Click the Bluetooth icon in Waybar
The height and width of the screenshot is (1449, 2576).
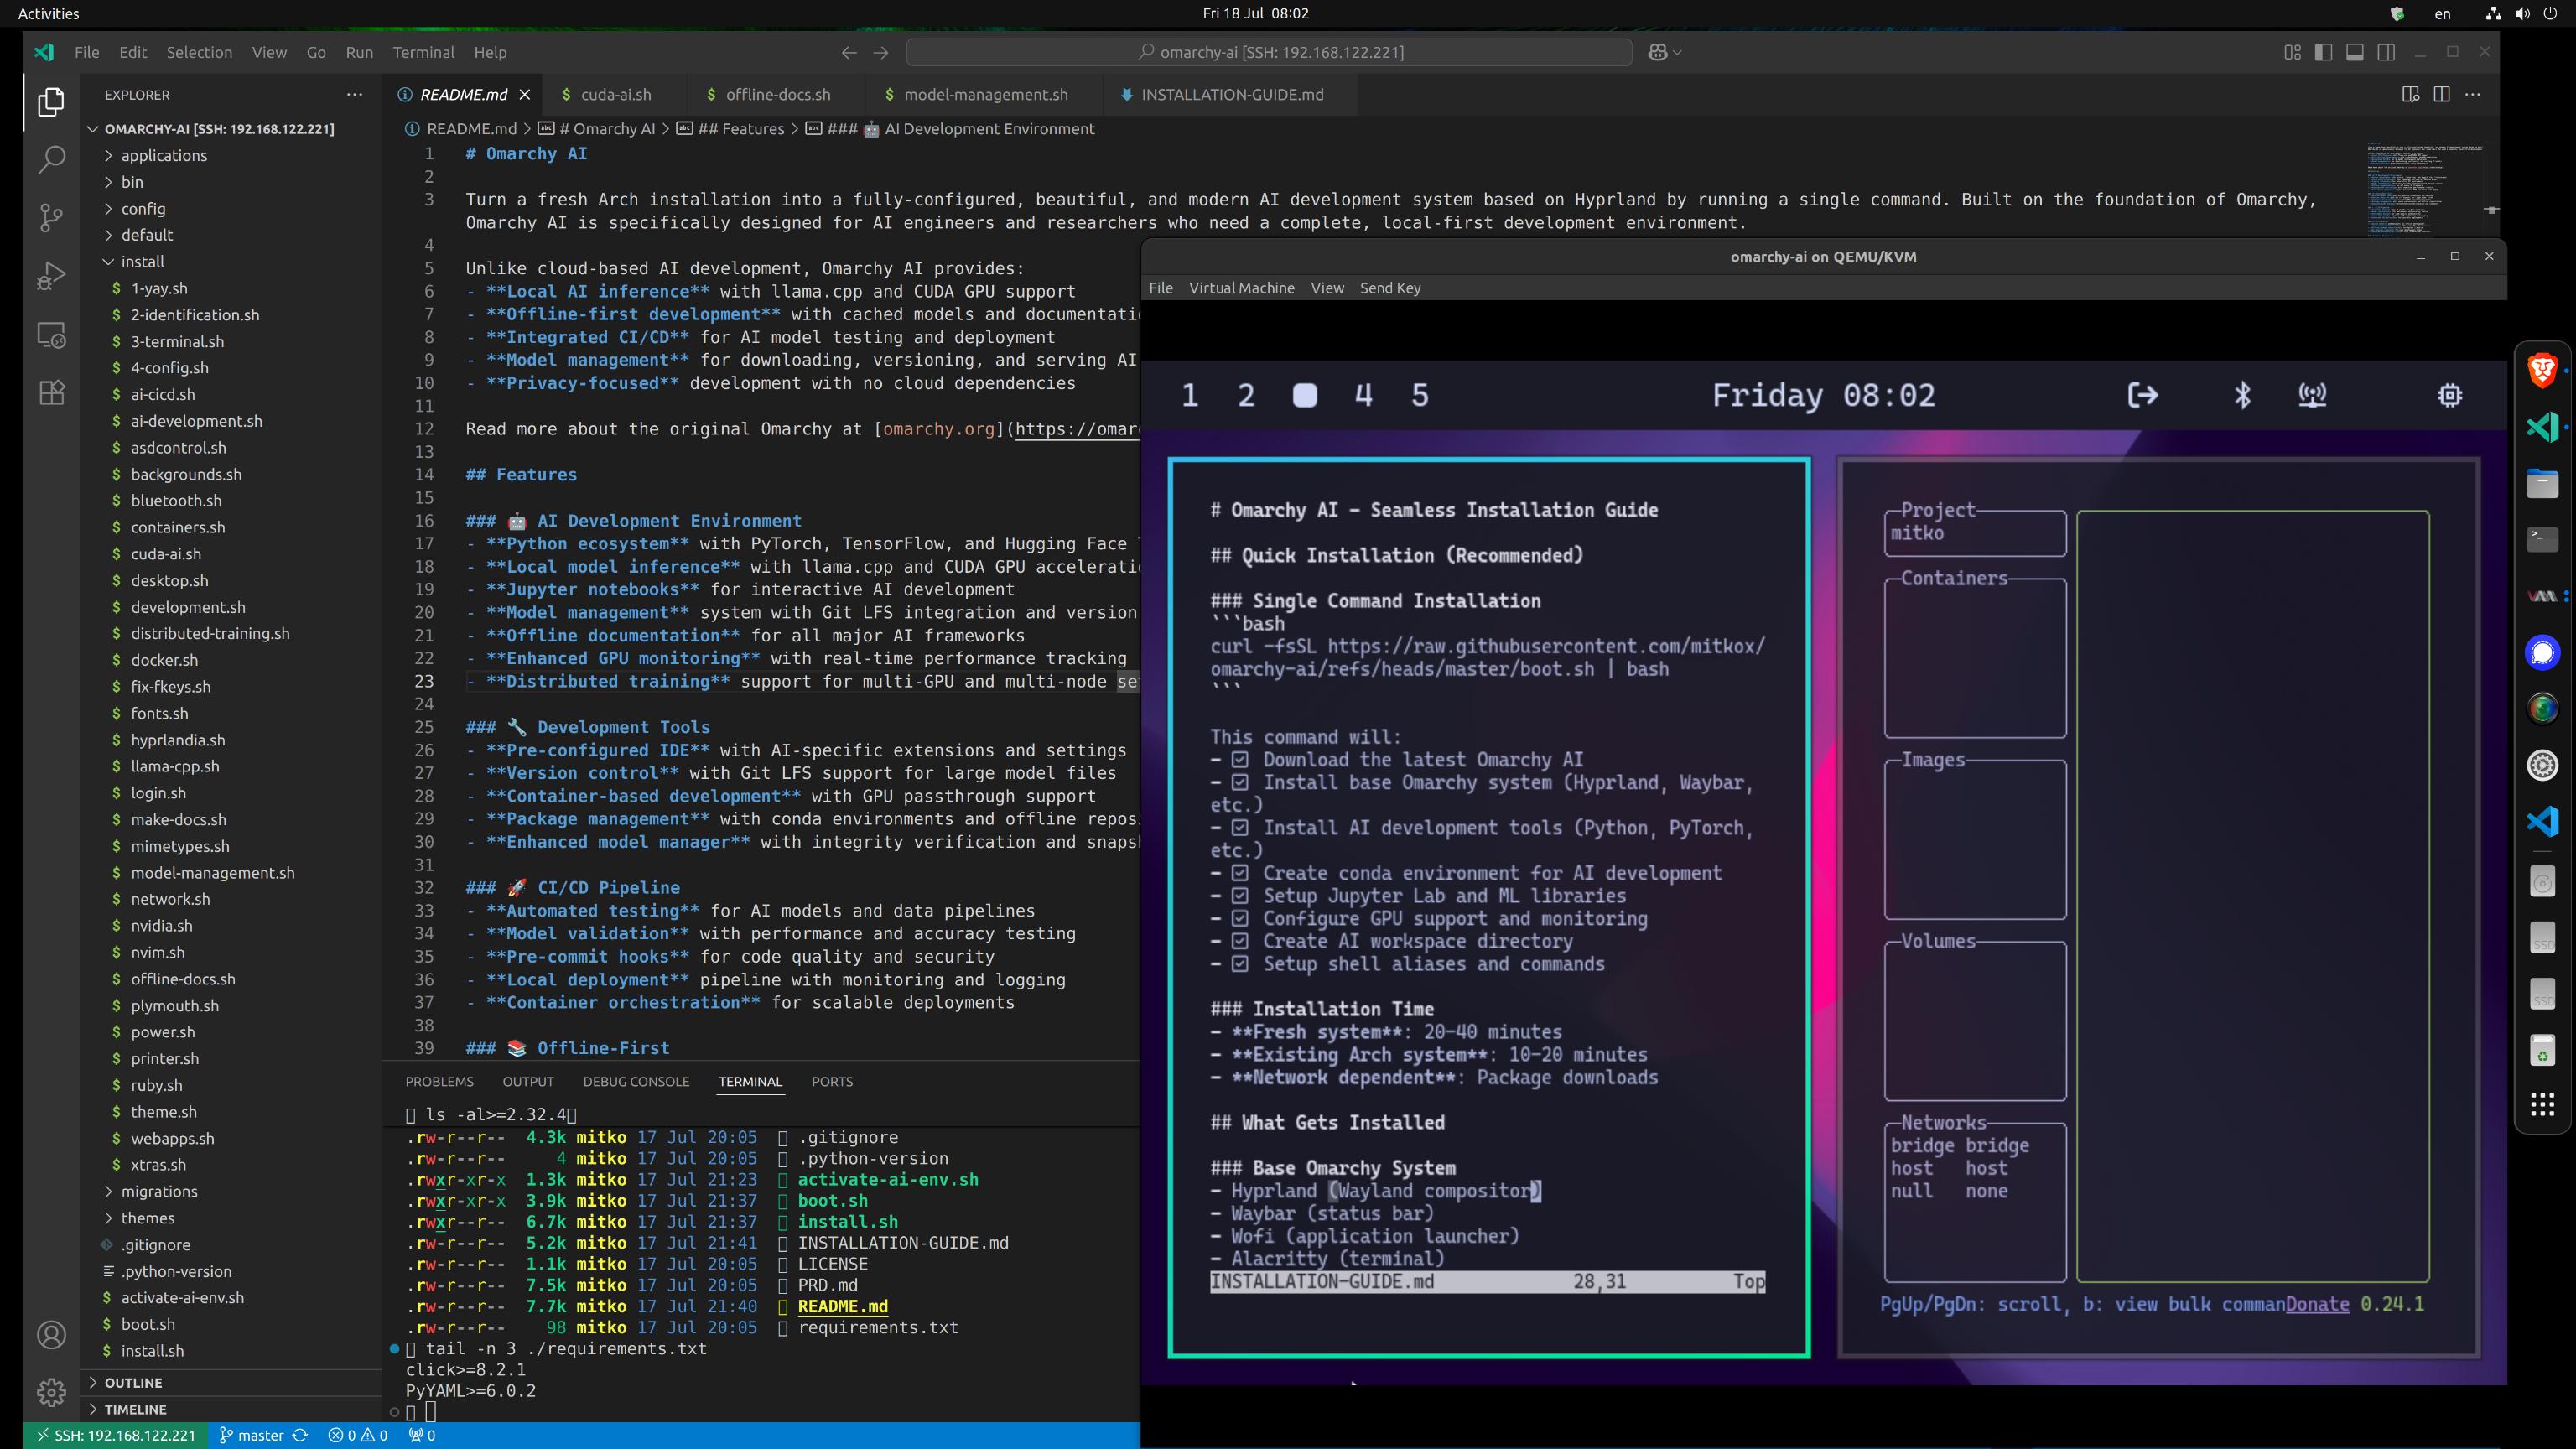coord(2243,395)
